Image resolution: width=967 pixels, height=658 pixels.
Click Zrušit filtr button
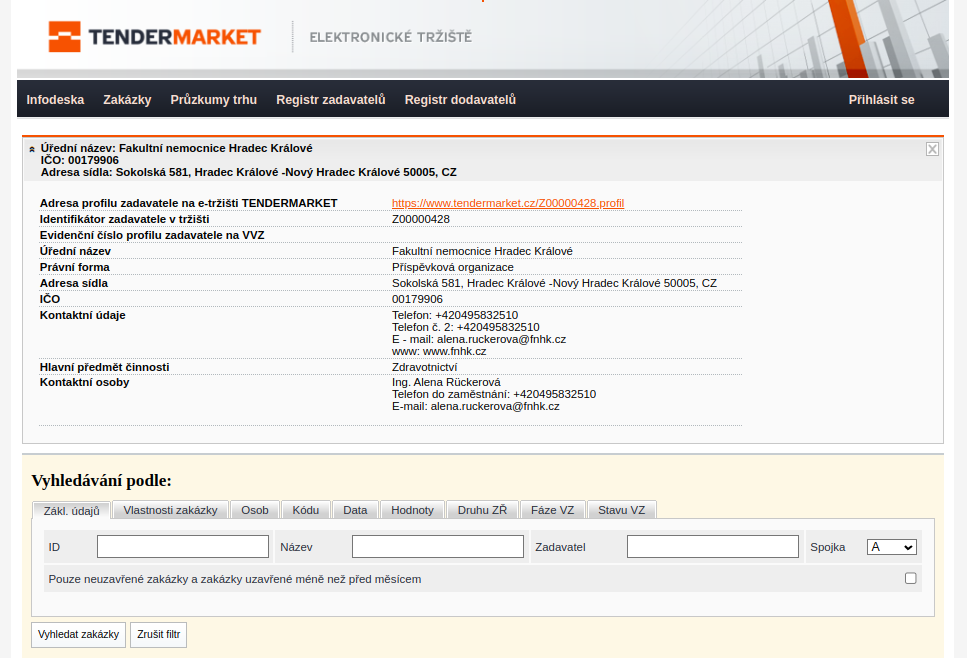coord(158,635)
